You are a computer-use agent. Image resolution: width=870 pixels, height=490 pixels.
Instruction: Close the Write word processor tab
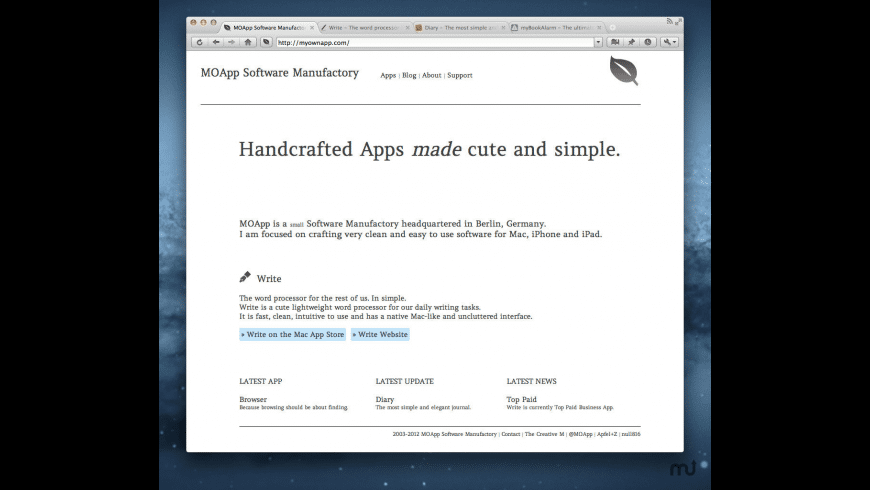tap(407, 27)
